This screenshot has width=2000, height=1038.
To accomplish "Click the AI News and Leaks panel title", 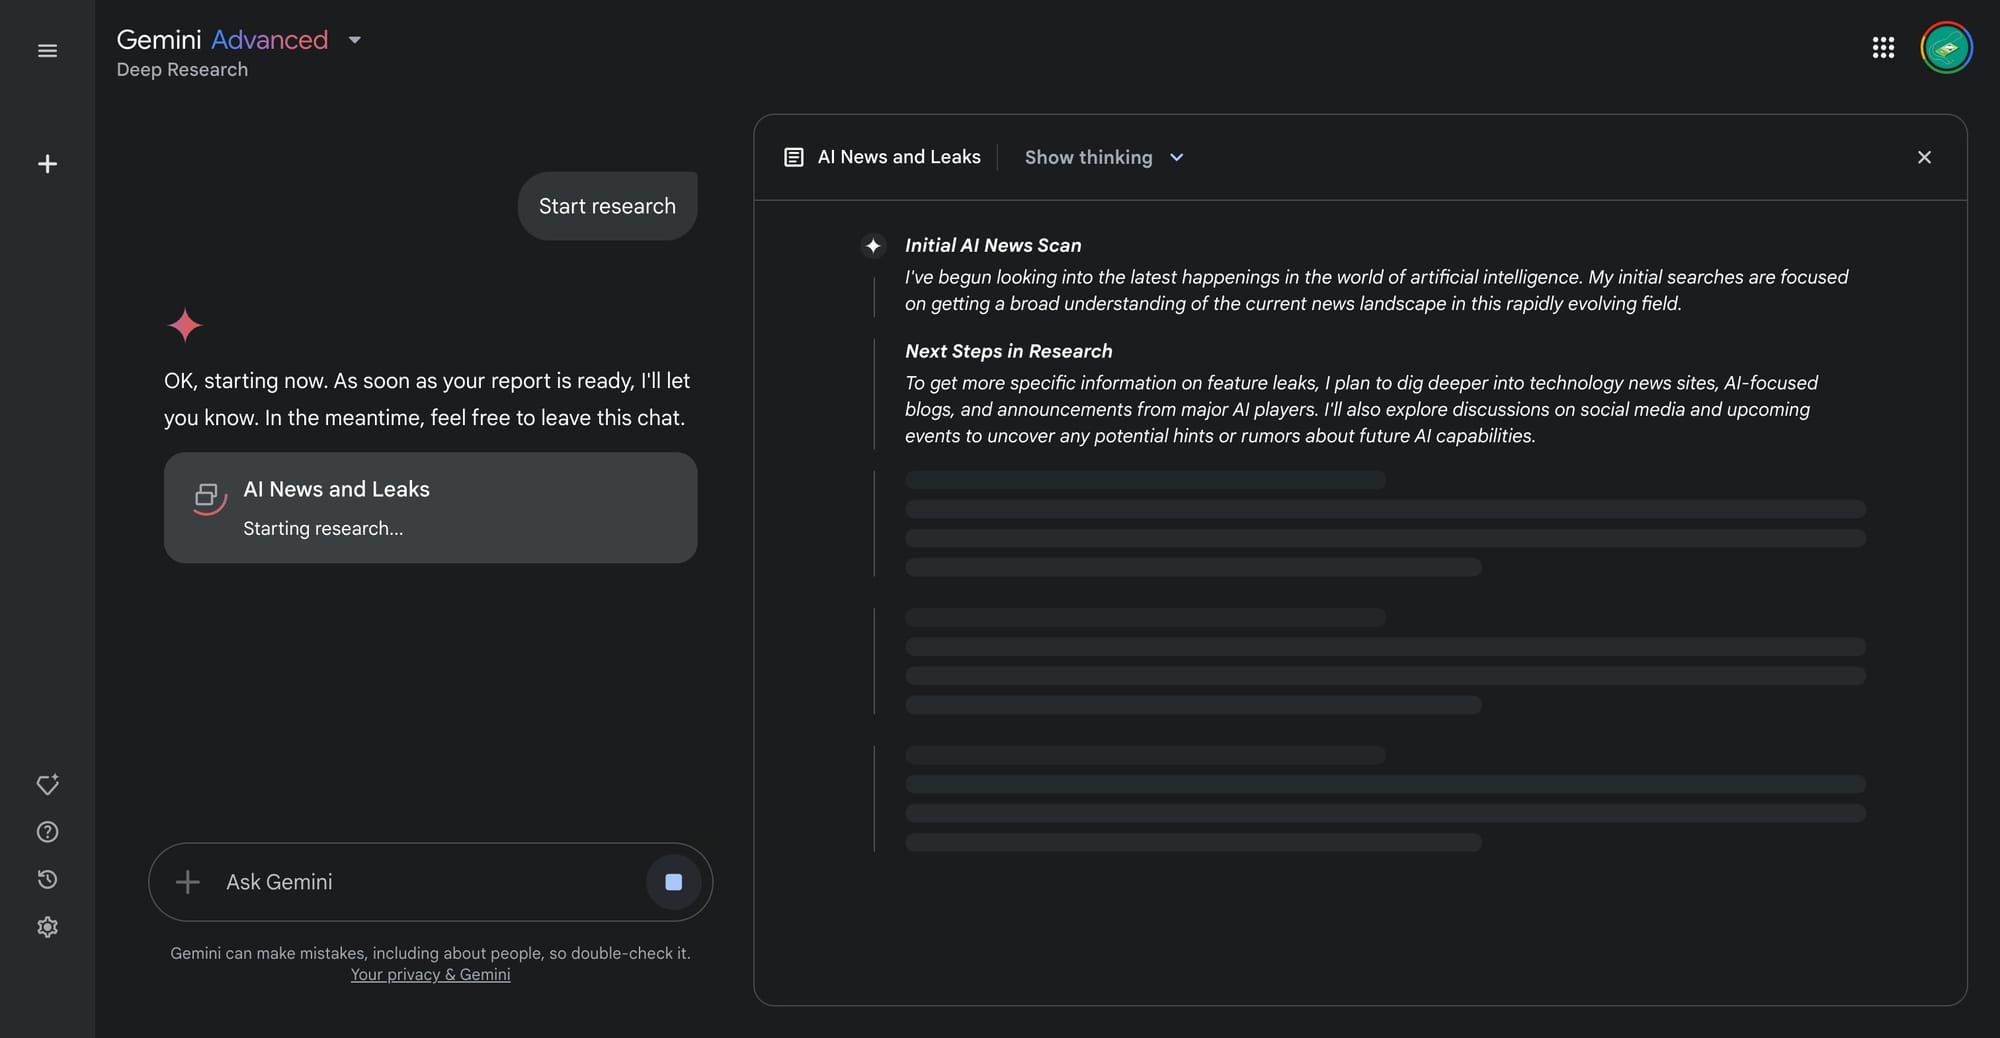I will coord(899,157).
